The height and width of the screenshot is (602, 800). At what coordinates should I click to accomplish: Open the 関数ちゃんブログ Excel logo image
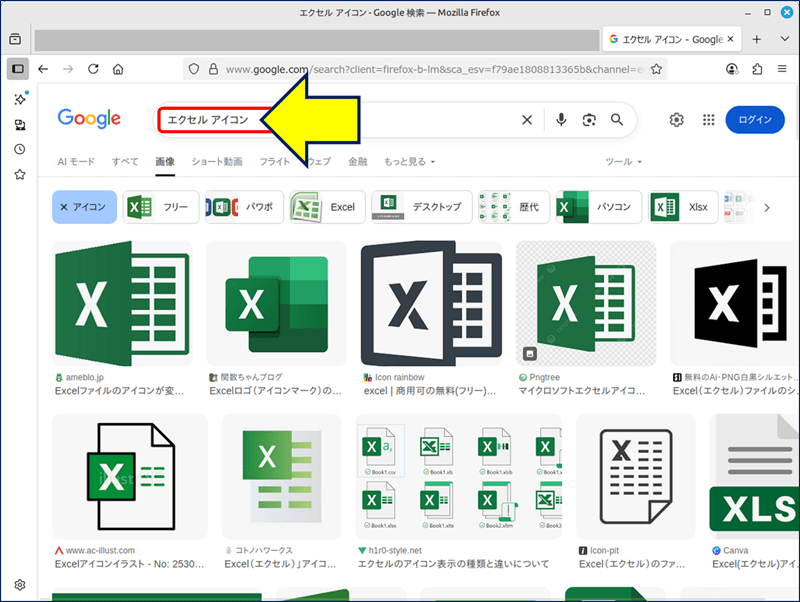(277, 303)
